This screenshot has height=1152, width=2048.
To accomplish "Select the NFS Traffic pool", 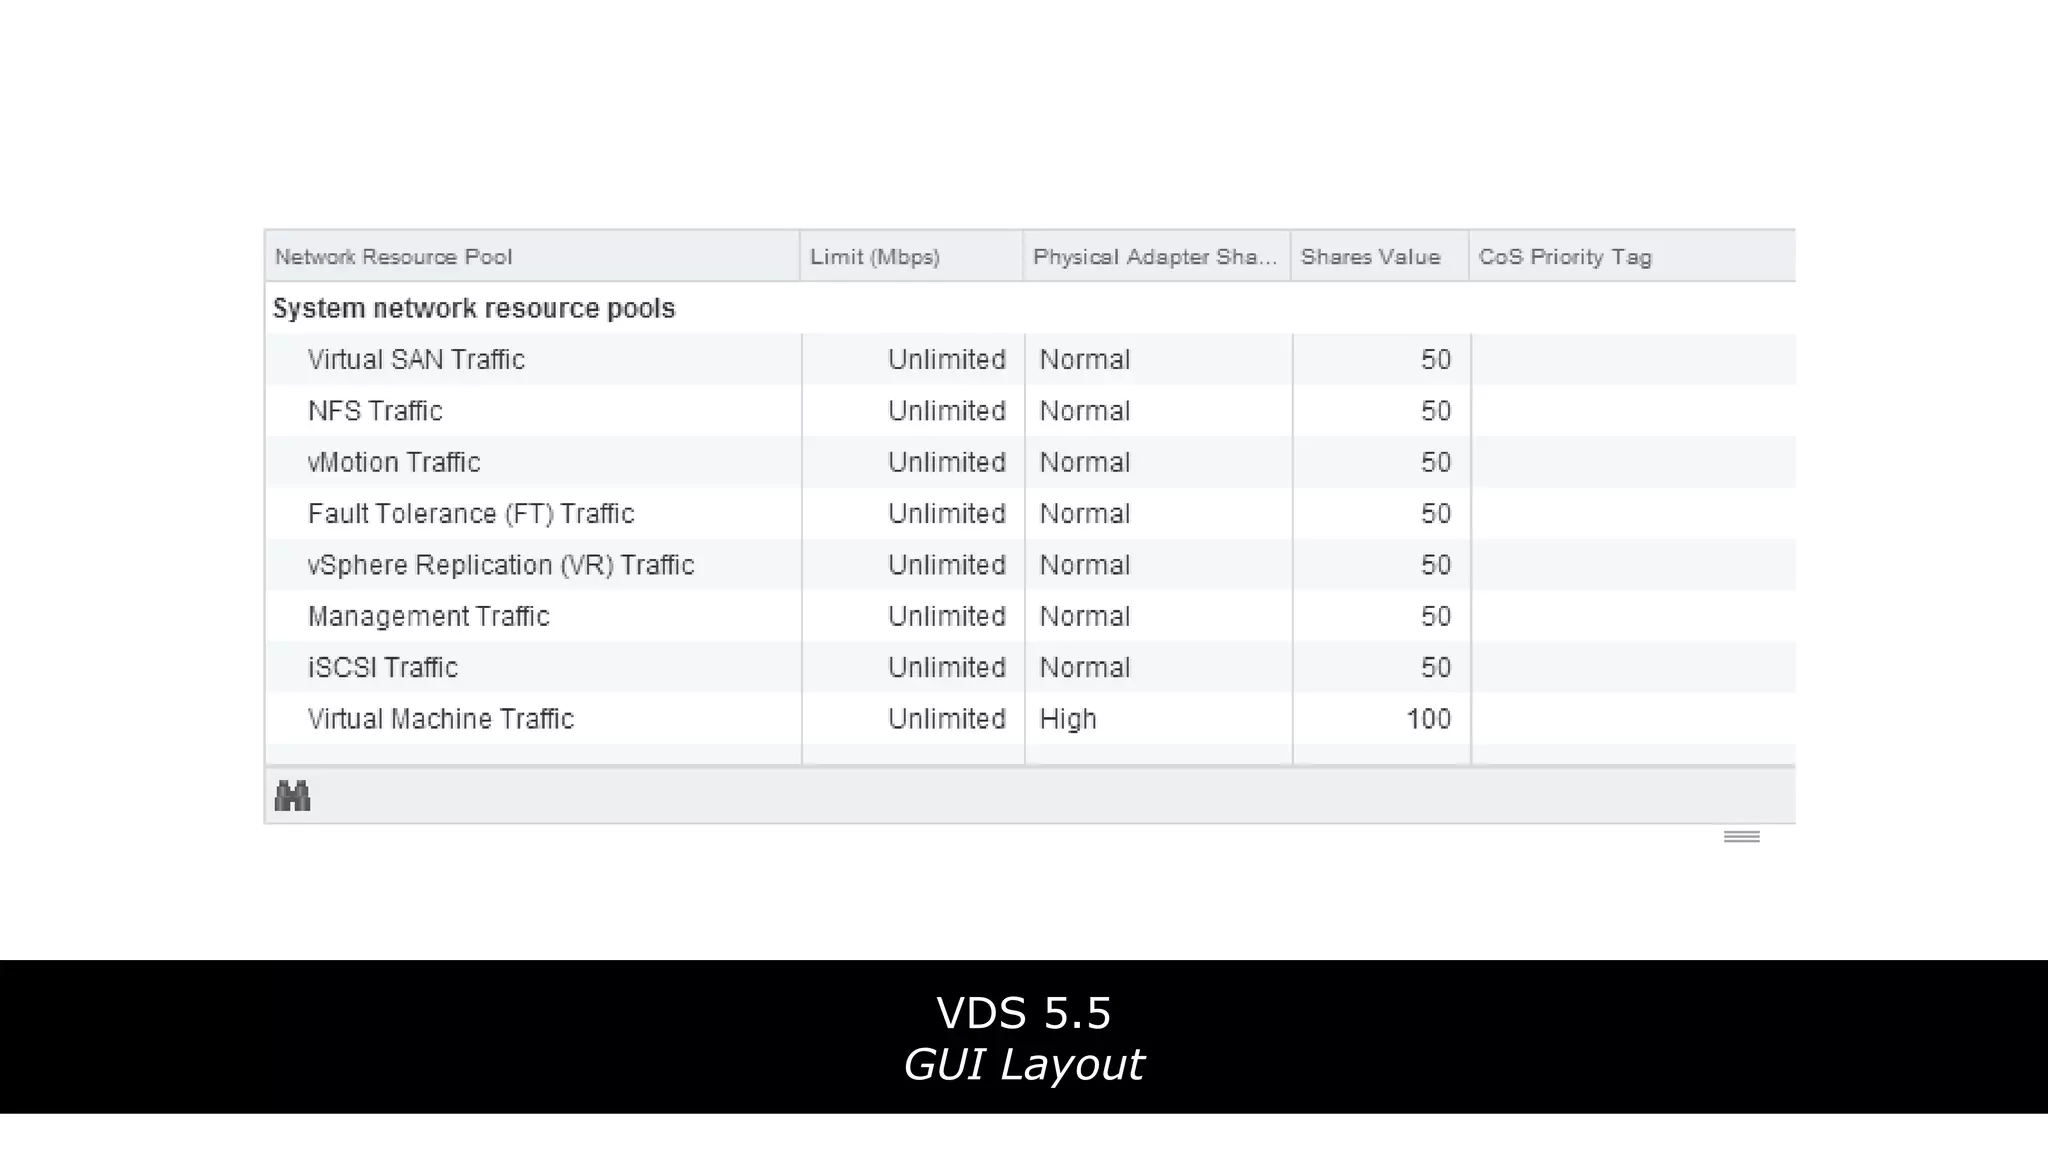I will [x=1030, y=411].
